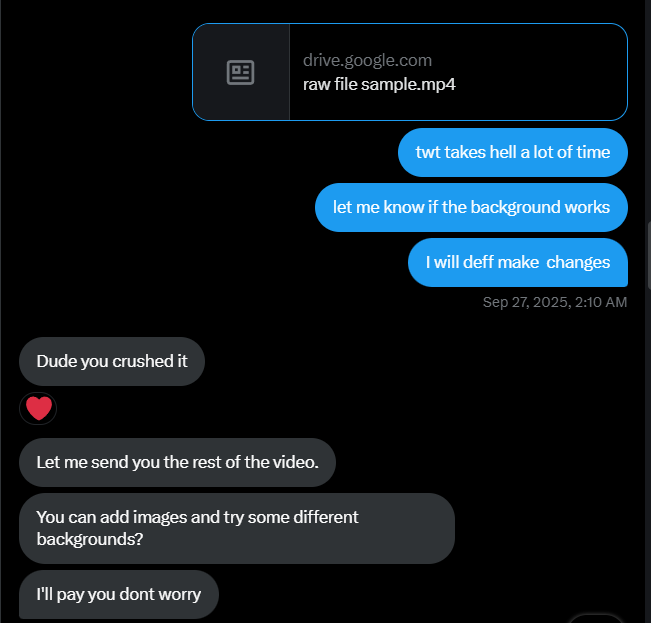This screenshot has height=623, width=651.
Task: Select the 'add images and try different backgrounds' message
Action: (x=237, y=528)
